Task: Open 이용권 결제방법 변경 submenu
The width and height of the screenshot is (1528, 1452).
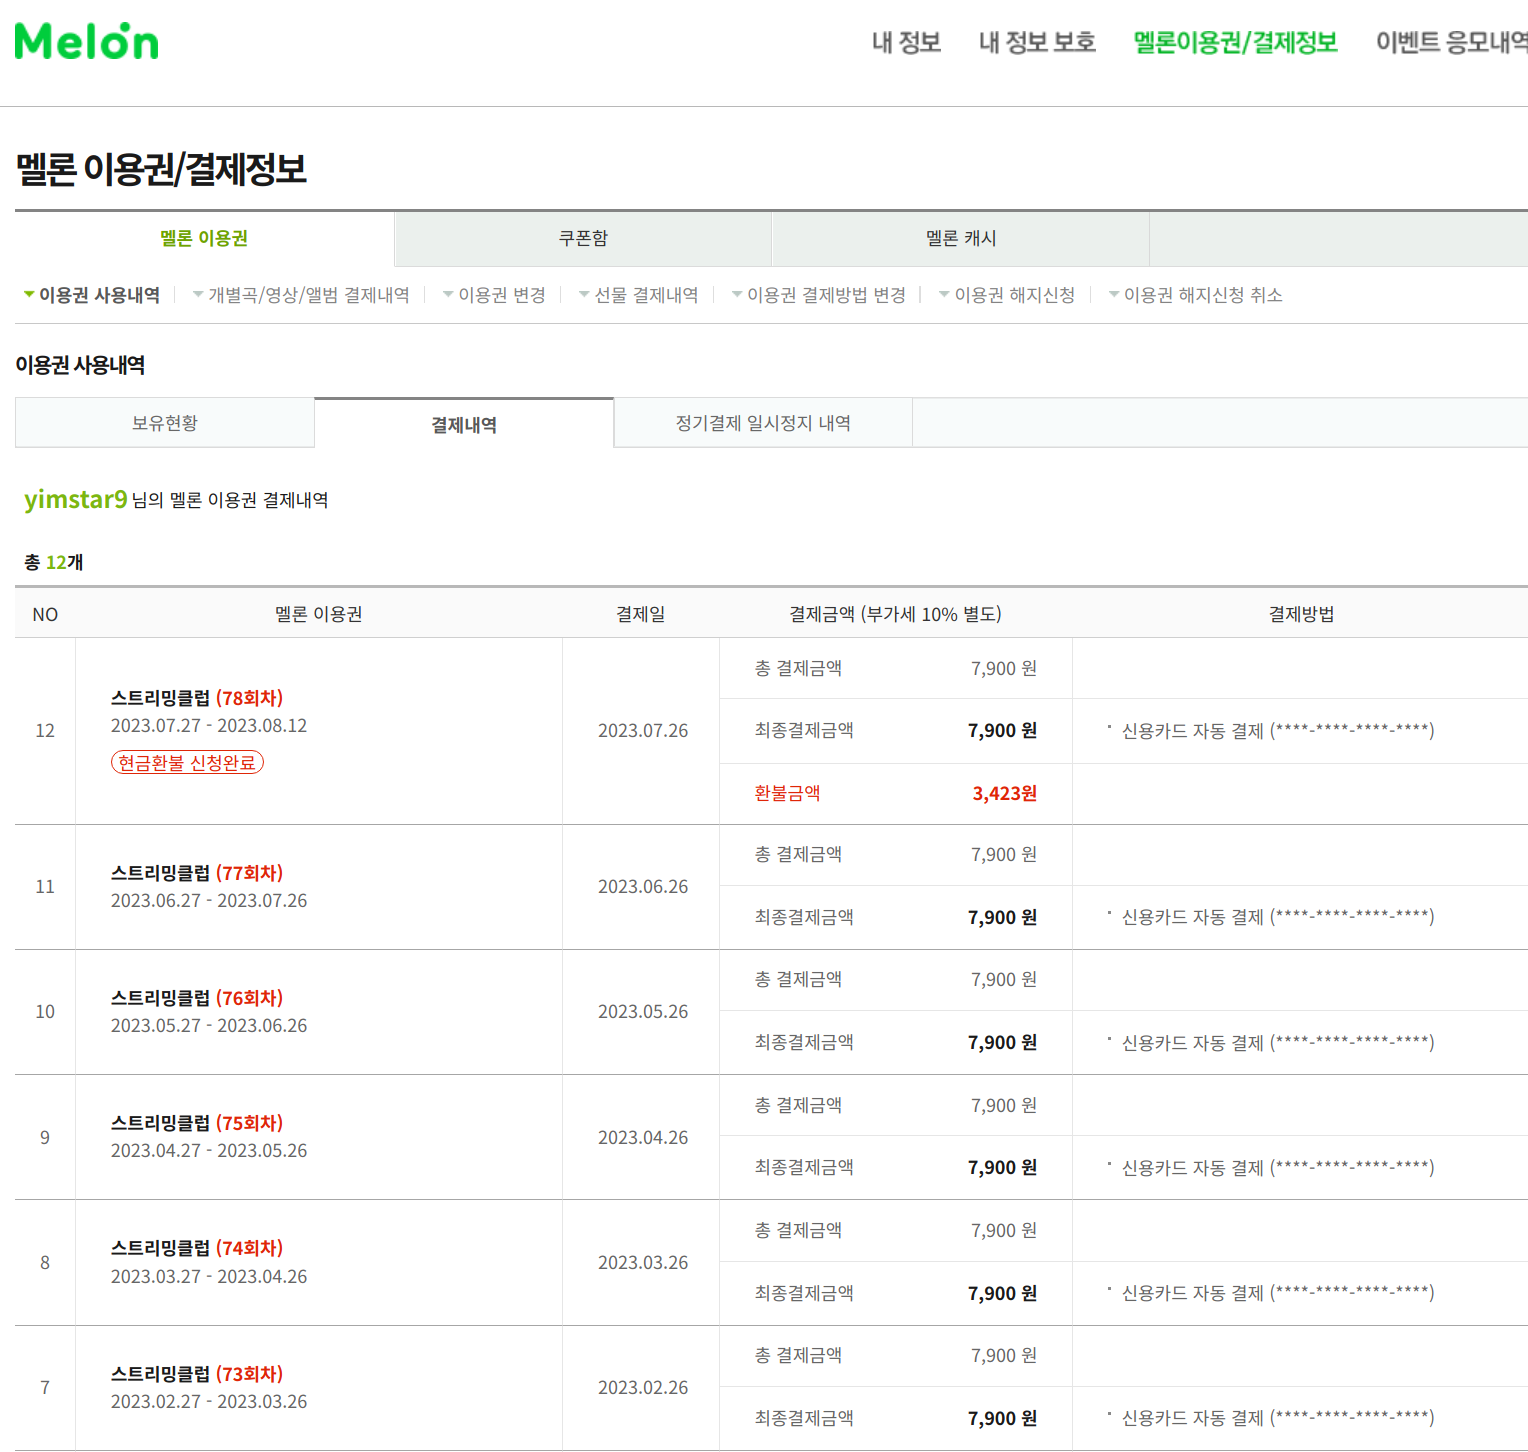Action: click(x=826, y=295)
